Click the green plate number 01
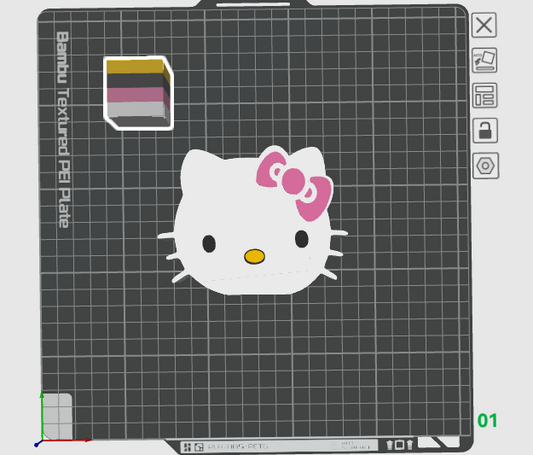The height and width of the screenshot is (455, 533). (x=487, y=420)
